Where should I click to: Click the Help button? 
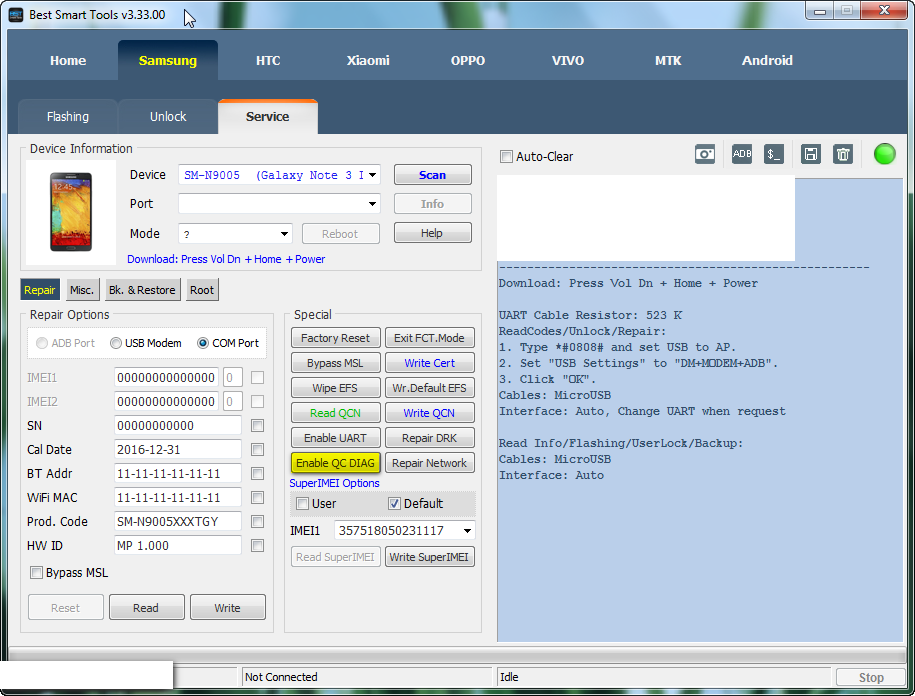pyautogui.click(x=432, y=233)
